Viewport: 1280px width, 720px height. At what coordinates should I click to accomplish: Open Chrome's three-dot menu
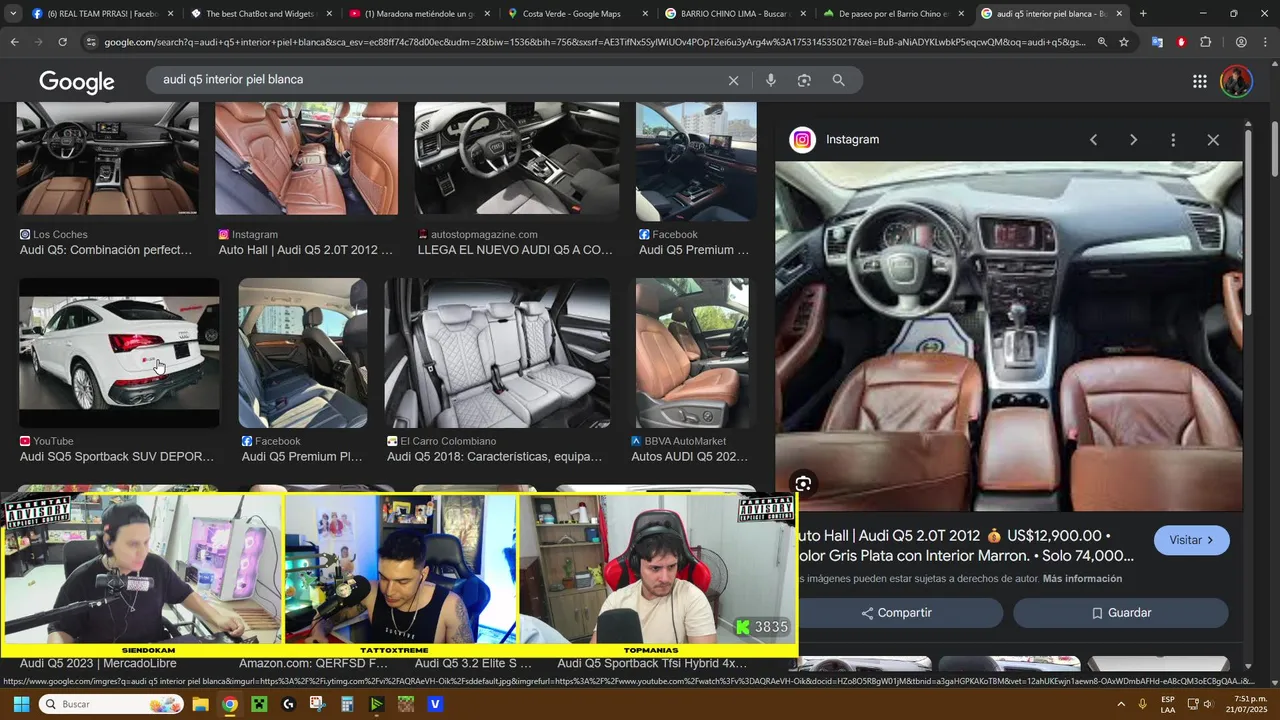[x=1266, y=42]
